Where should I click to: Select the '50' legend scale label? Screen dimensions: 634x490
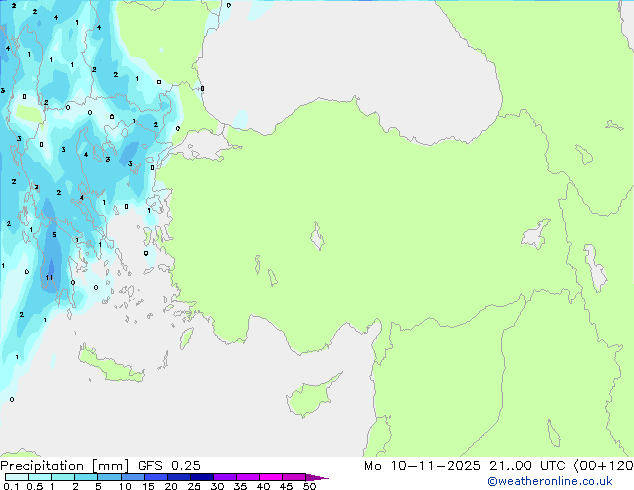click(x=309, y=486)
